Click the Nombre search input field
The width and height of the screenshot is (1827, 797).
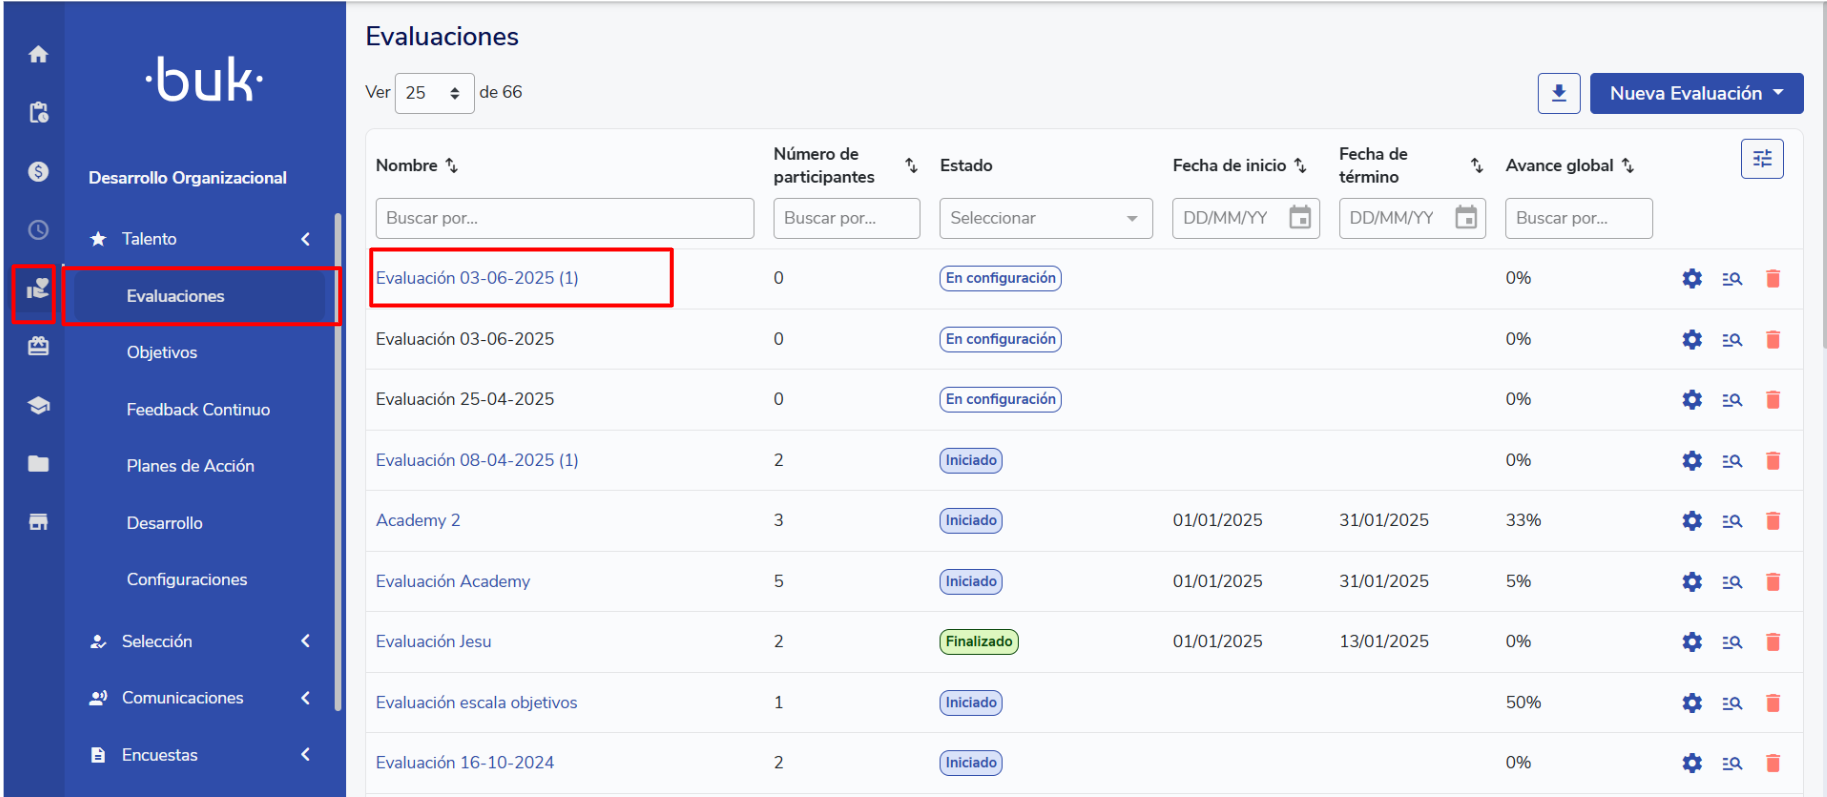pyautogui.click(x=564, y=218)
